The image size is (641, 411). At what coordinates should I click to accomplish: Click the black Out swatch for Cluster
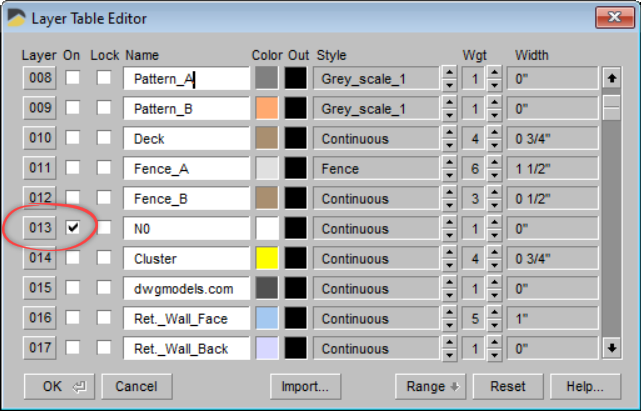coord(296,259)
